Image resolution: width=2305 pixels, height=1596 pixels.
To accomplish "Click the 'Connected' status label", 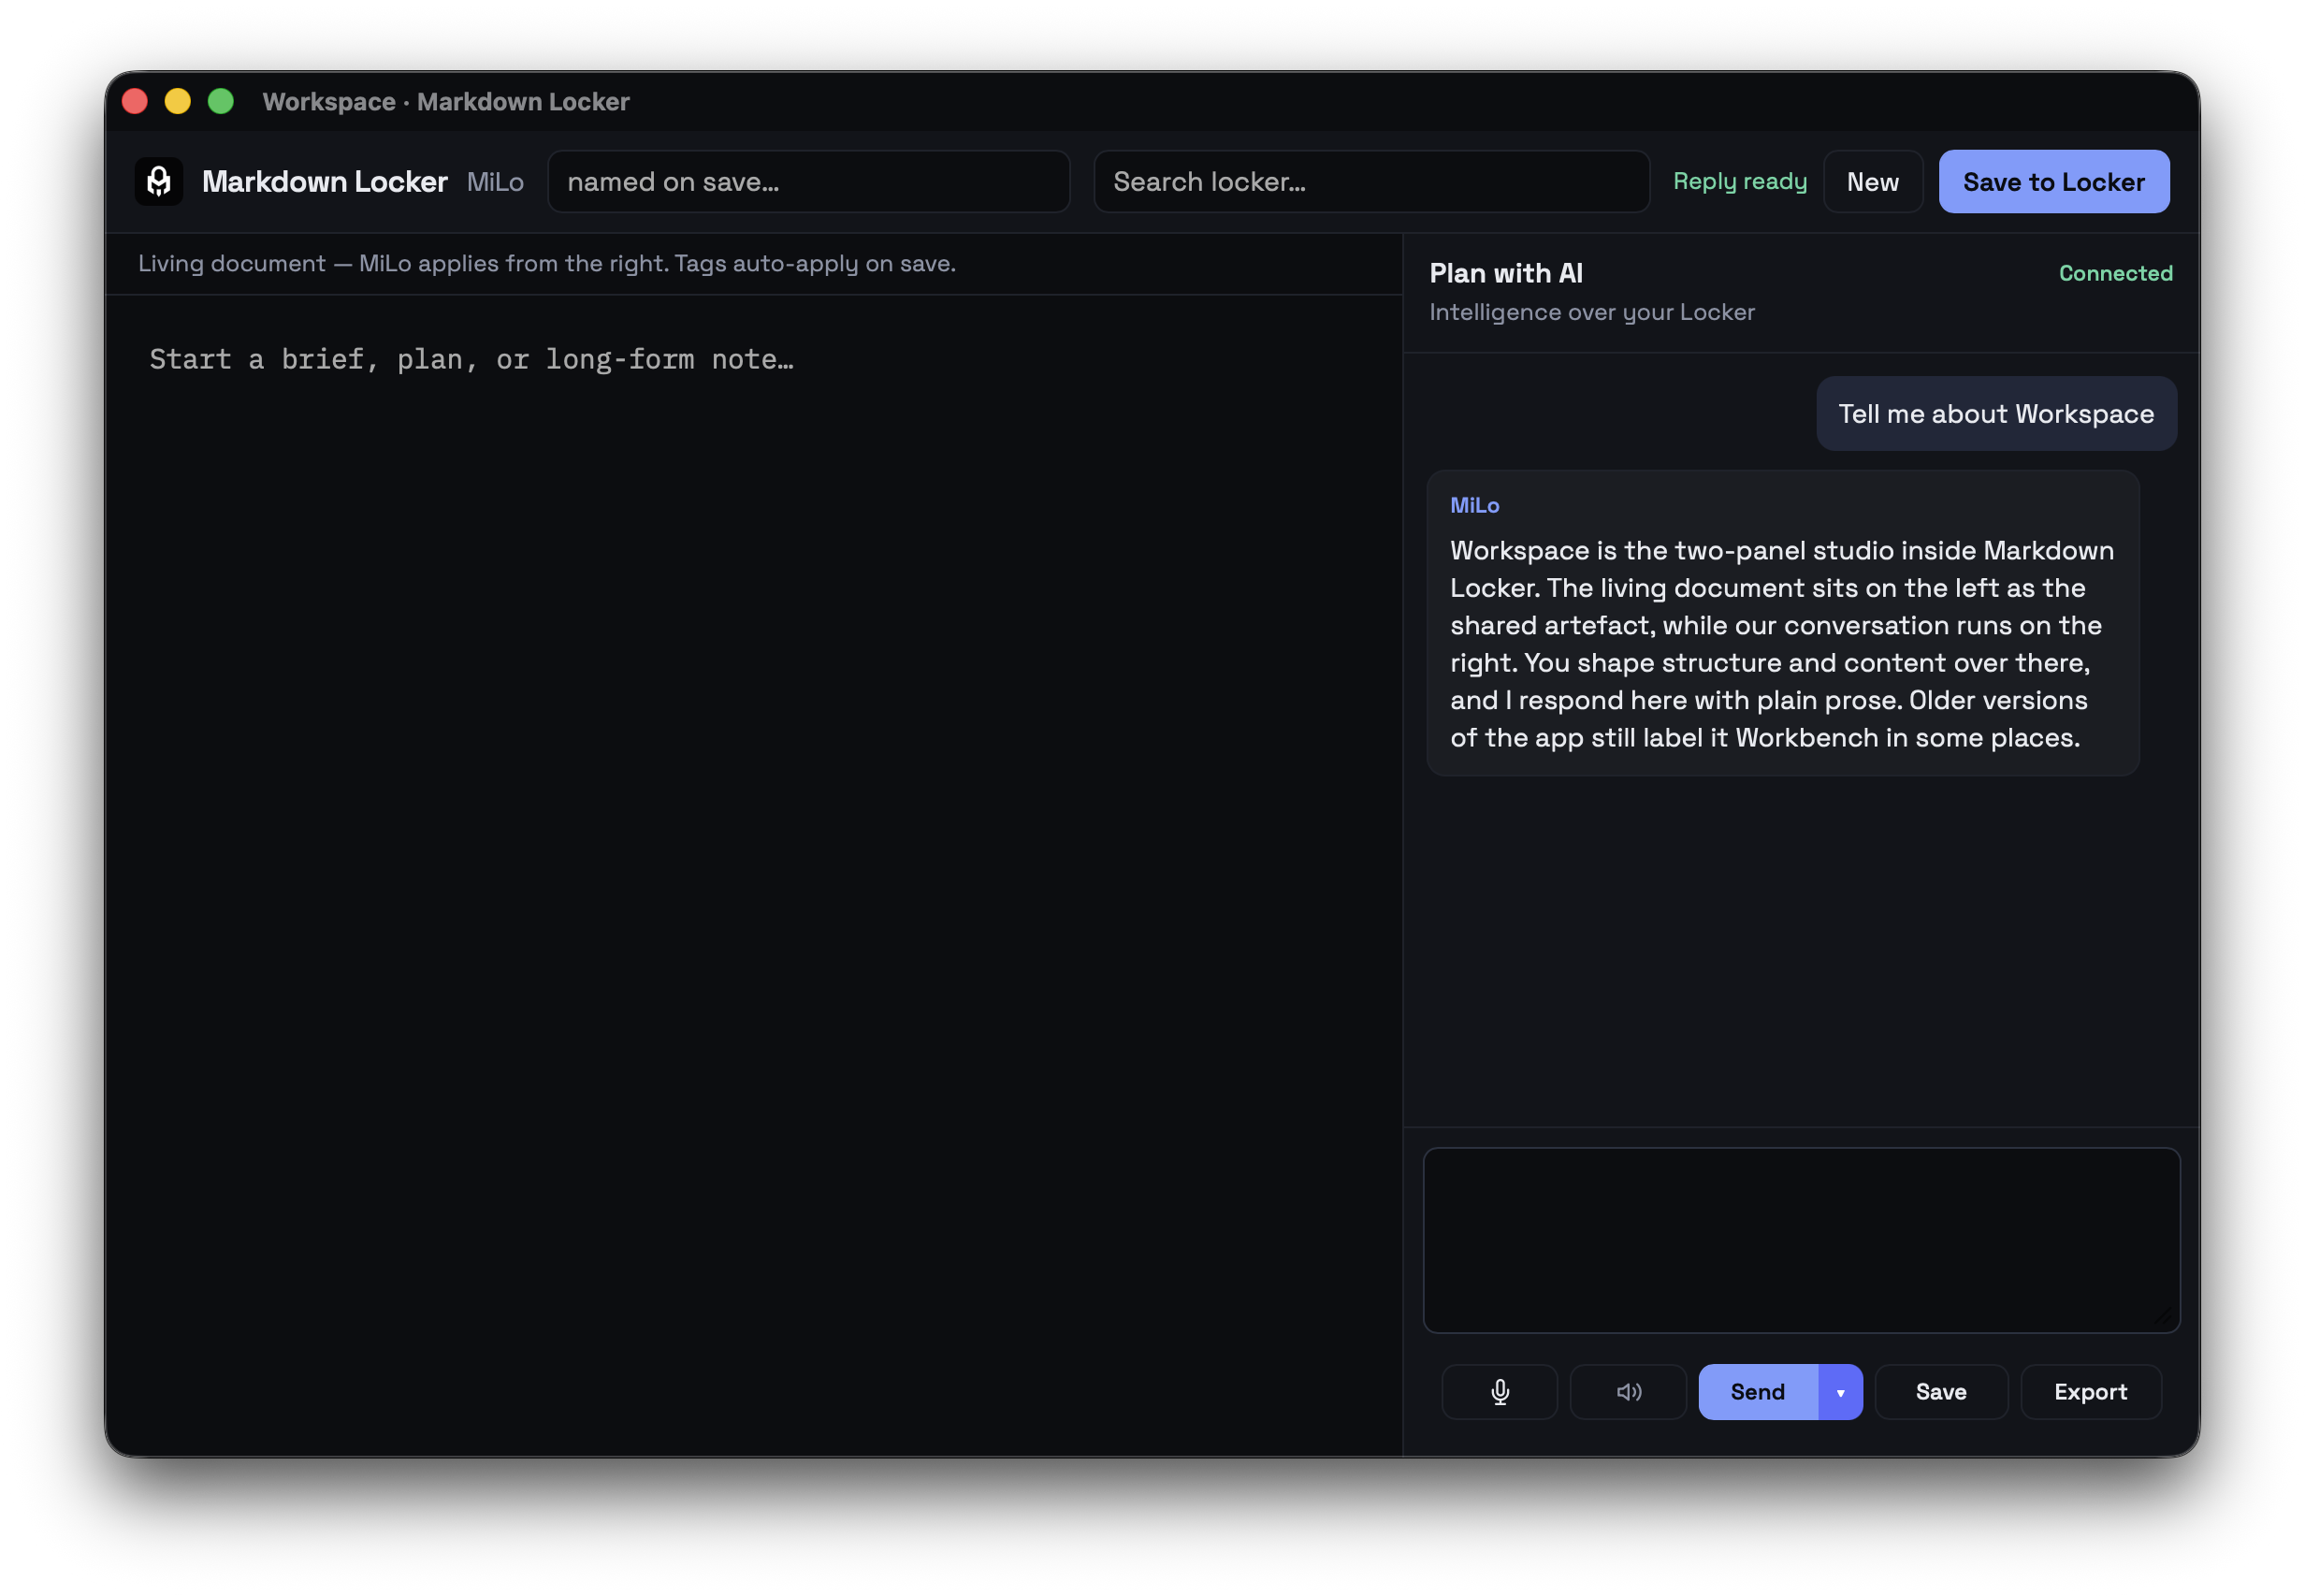I will click(x=2115, y=273).
